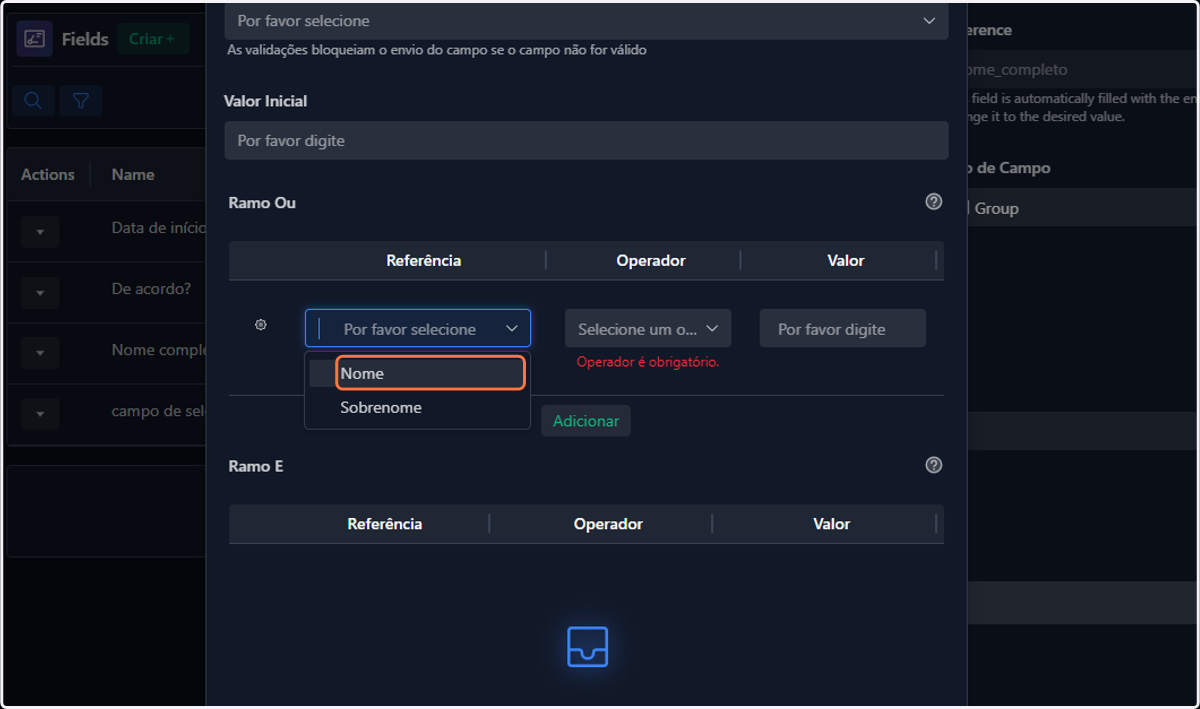
Task: Click the gear icon on the condition row
Action: pyautogui.click(x=261, y=325)
